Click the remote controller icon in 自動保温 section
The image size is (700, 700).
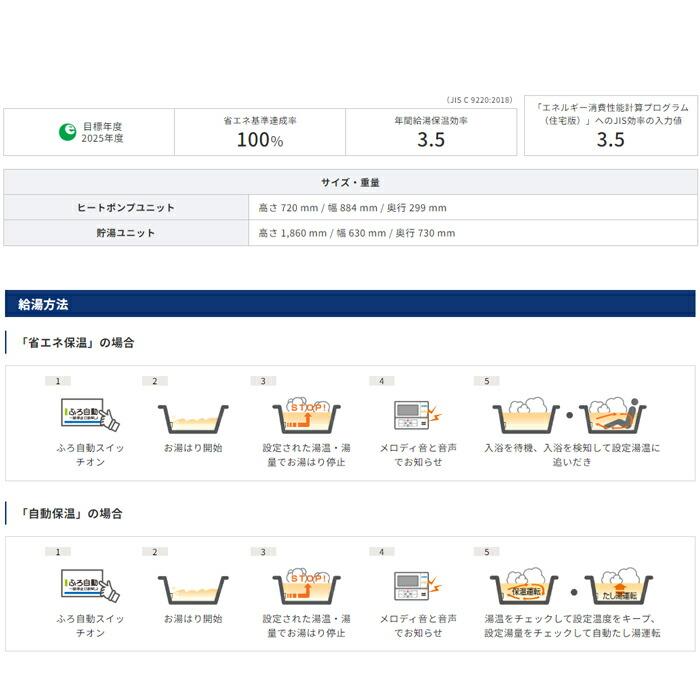[x=417, y=586]
